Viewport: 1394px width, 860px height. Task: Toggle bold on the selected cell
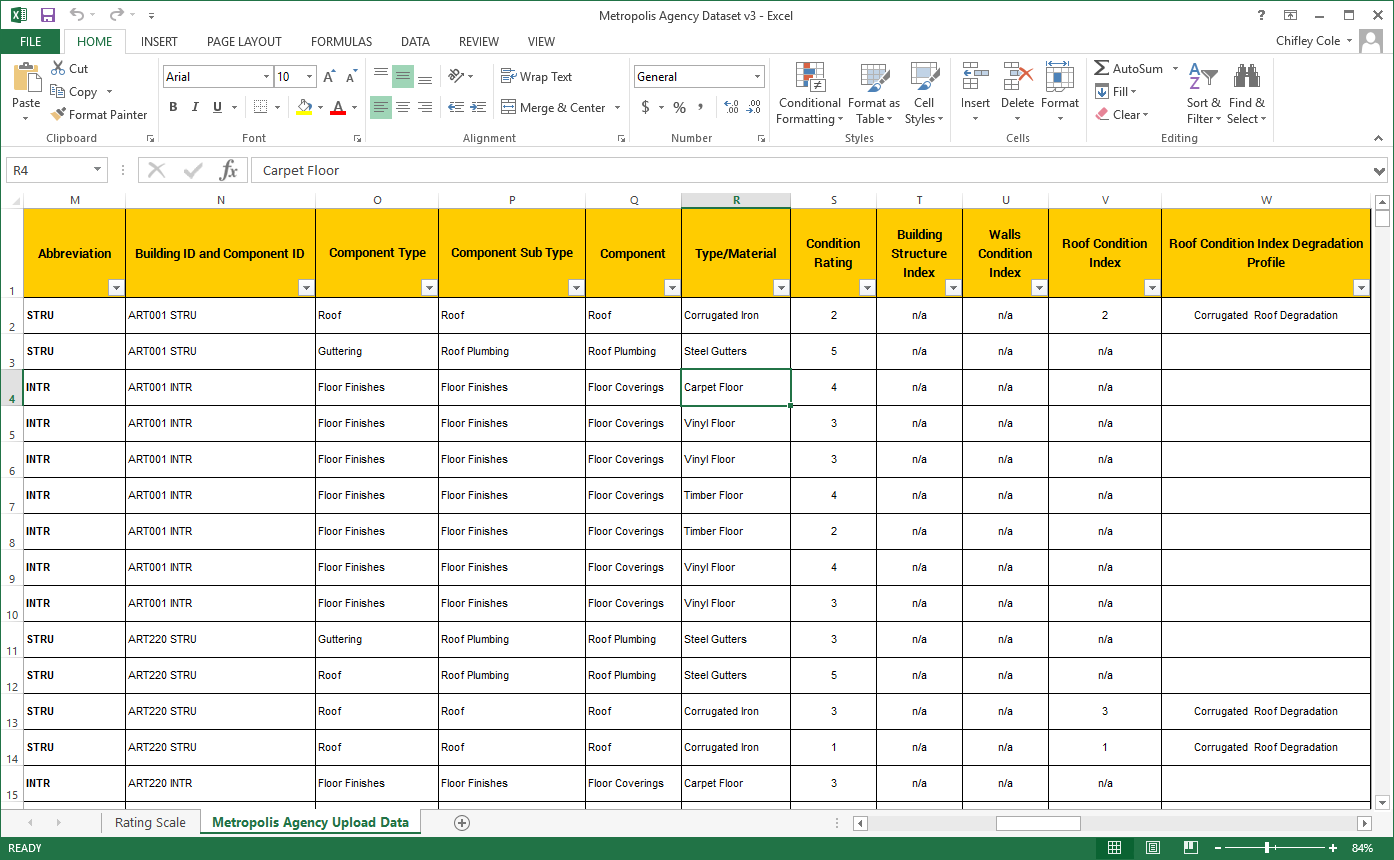click(x=172, y=107)
